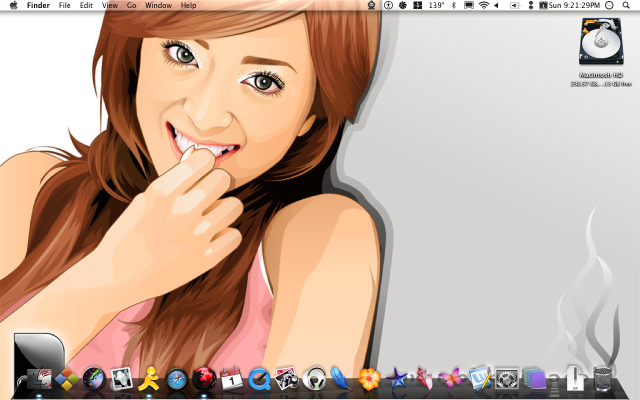Open the File menu
640x400 pixels.
(64, 6)
